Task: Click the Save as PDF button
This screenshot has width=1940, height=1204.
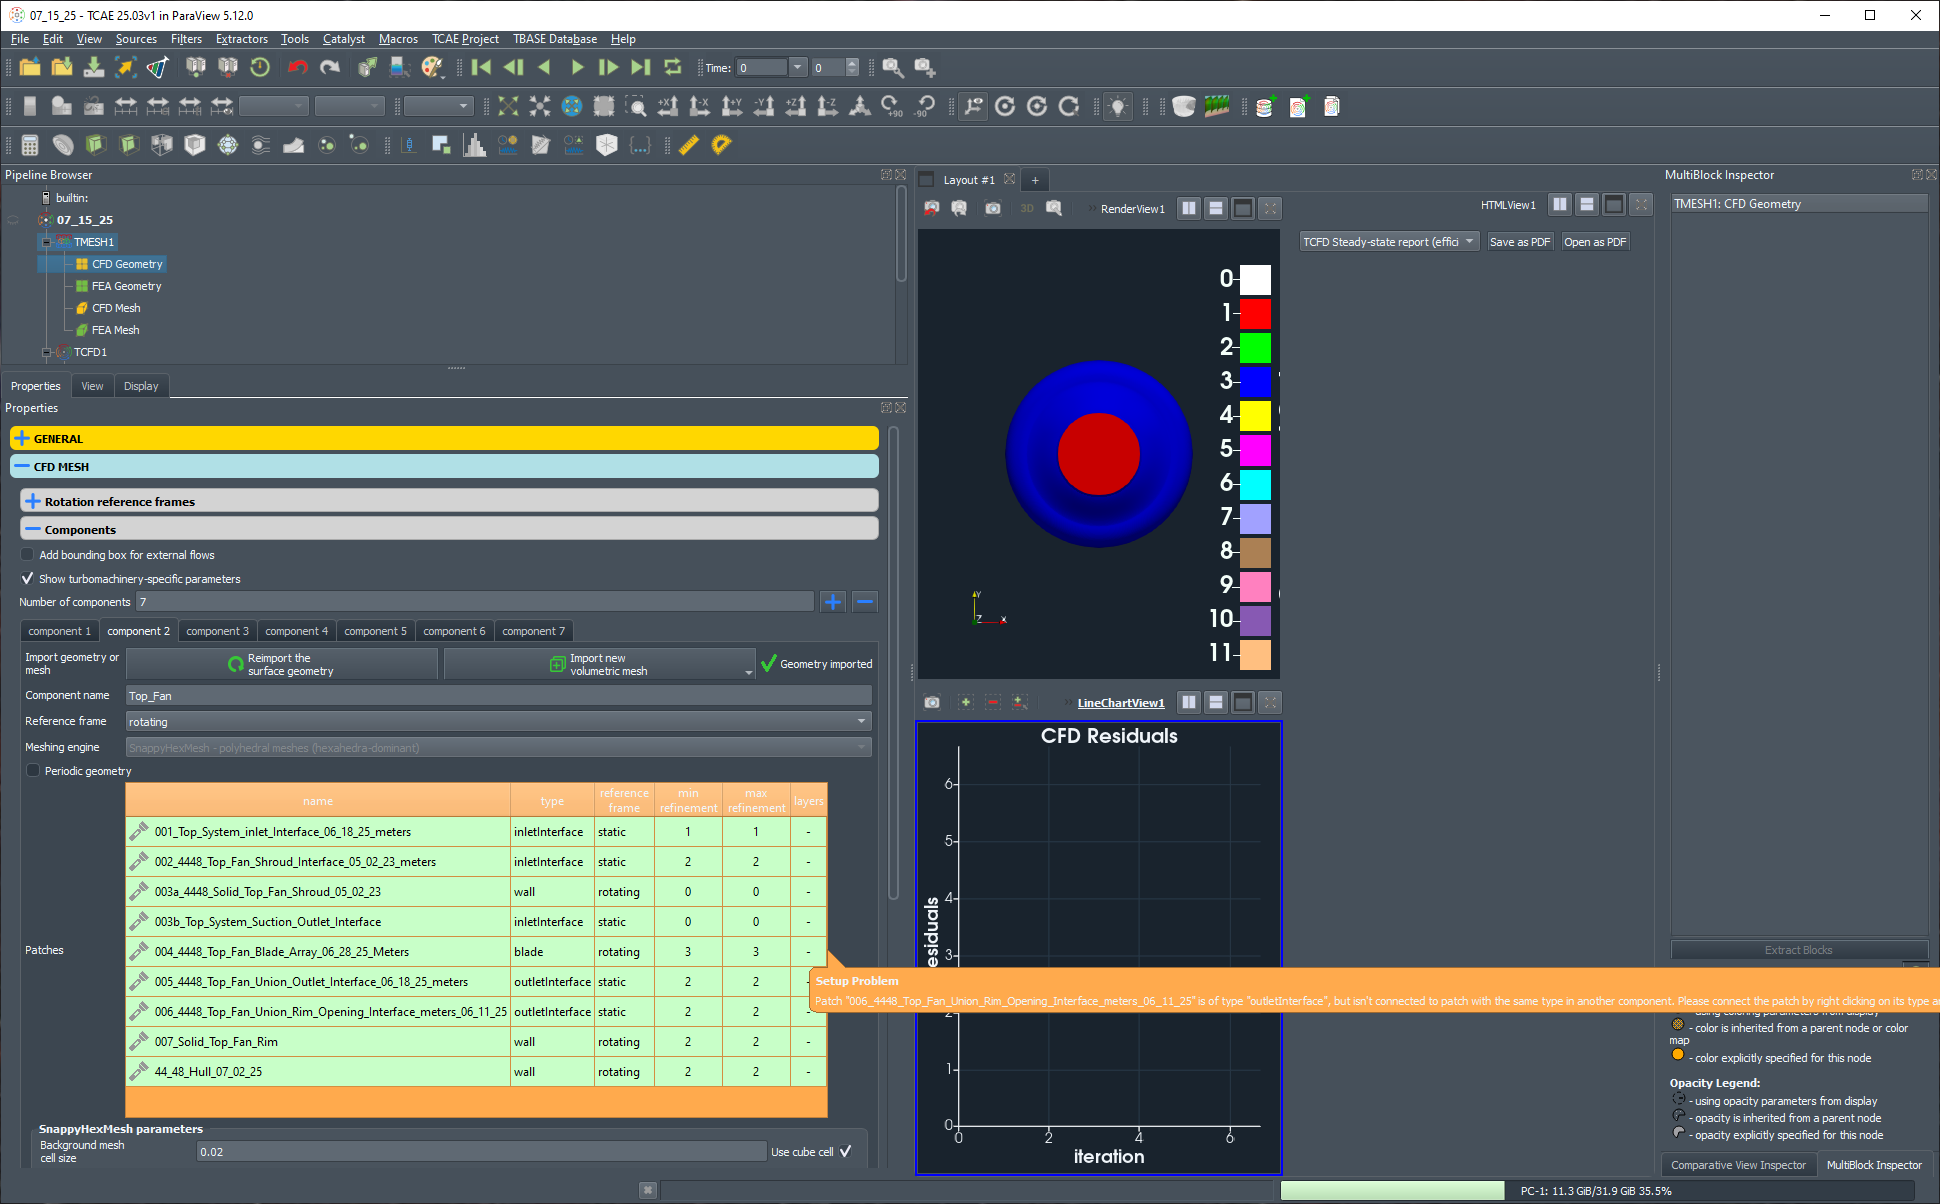Action: tap(1519, 242)
